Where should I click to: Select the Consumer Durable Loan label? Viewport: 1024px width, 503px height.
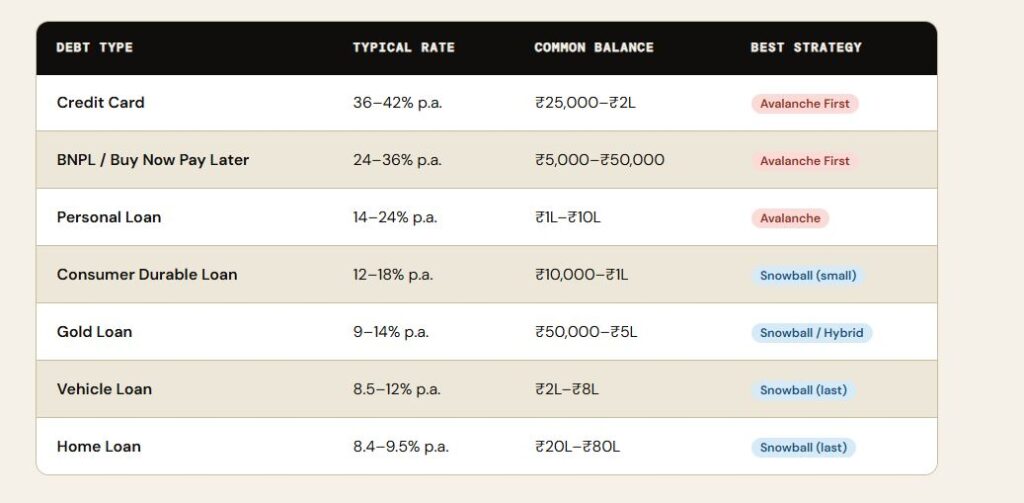(146, 275)
